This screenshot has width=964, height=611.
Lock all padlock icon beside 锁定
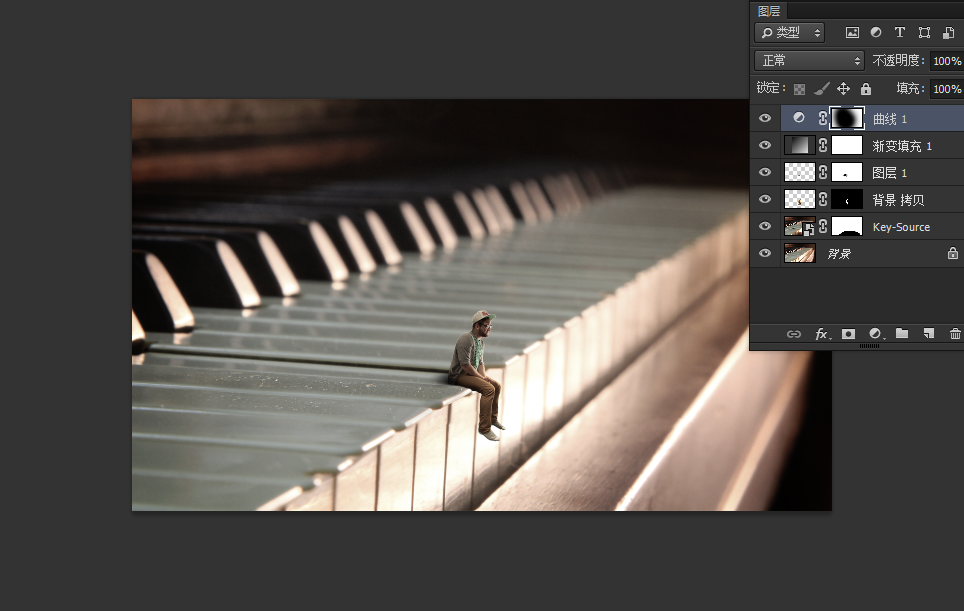tap(866, 89)
